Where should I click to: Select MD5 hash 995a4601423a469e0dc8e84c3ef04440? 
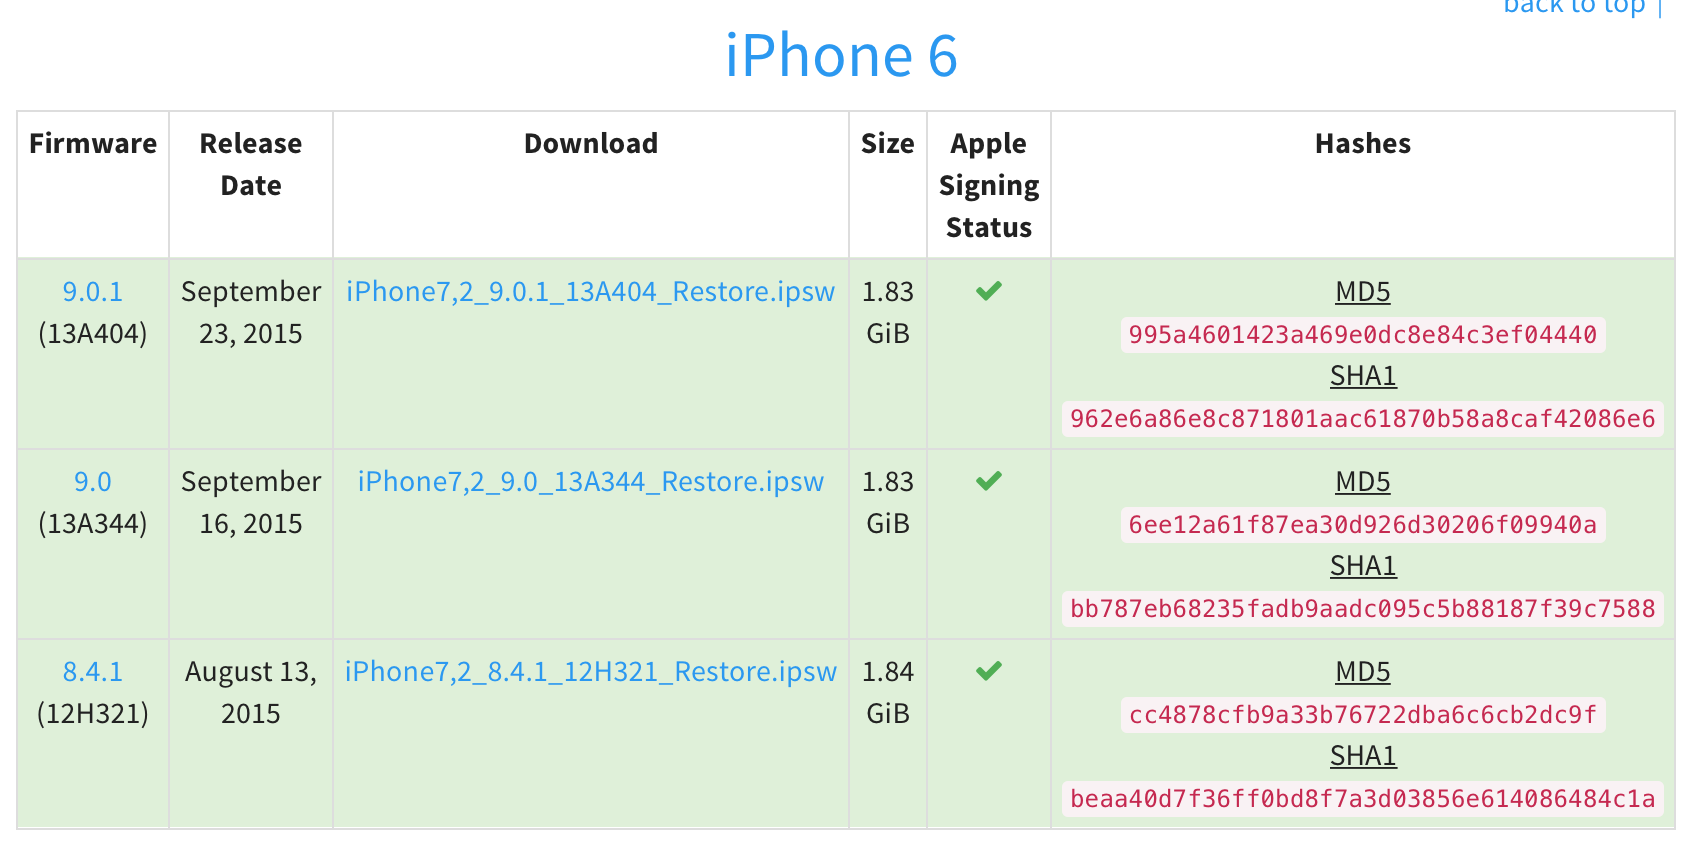click(1363, 335)
